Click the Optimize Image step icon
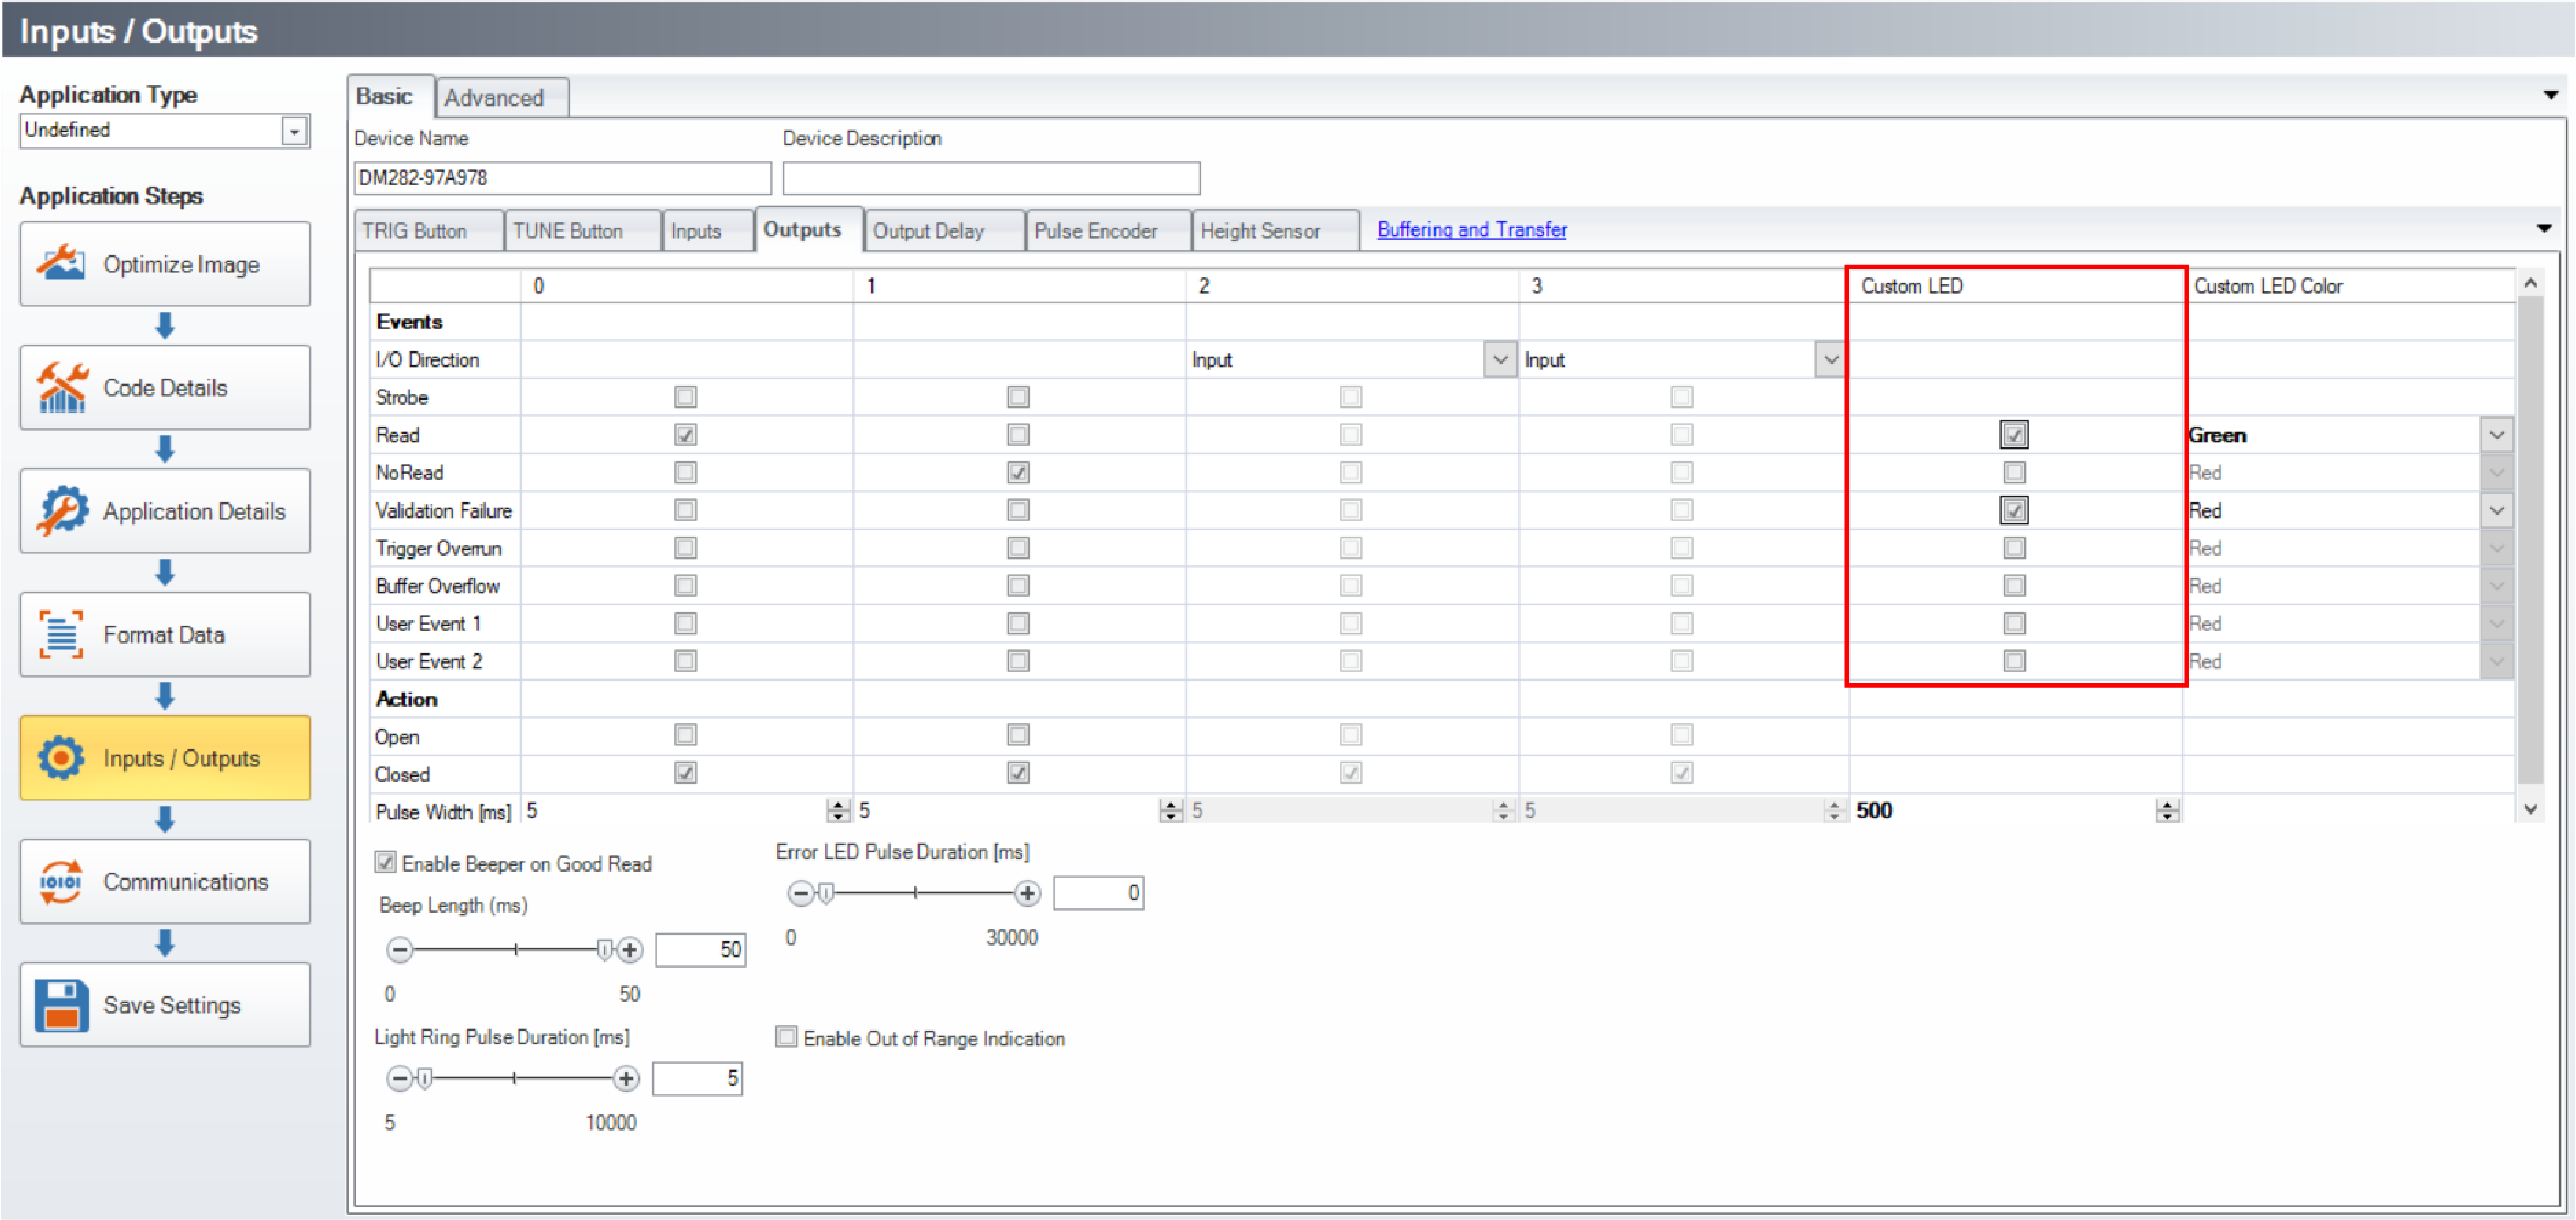 pyautogui.click(x=61, y=264)
